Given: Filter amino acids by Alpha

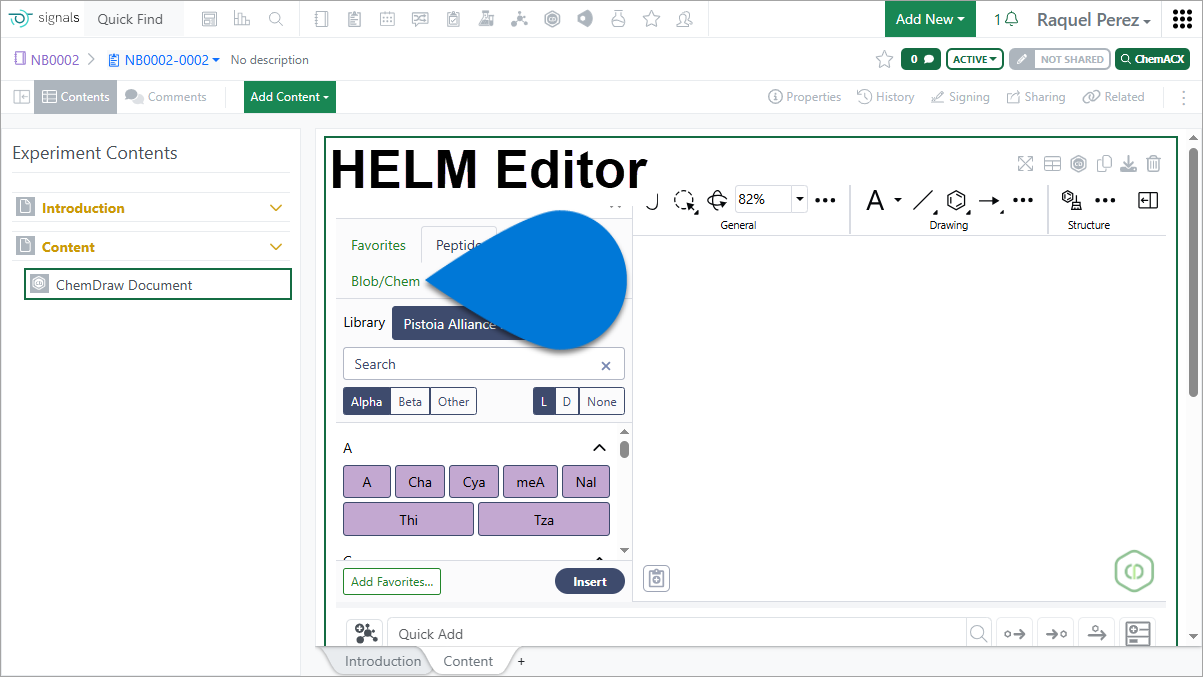Looking at the screenshot, I should [366, 401].
